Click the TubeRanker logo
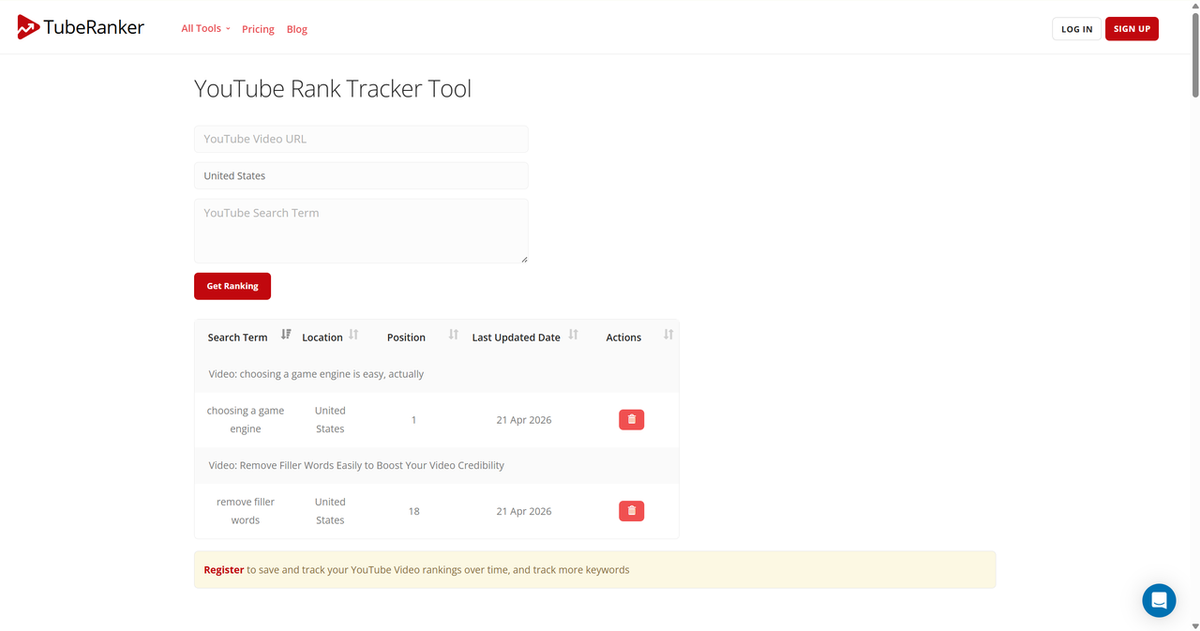This screenshot has width=1200, height=631. coord(81,28)
